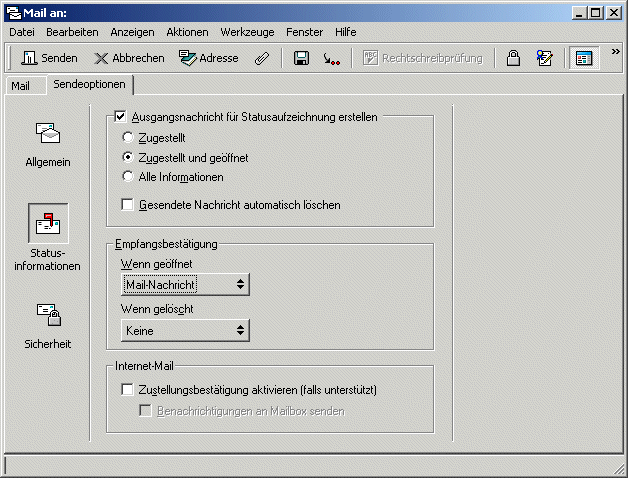Viewport: 628px width, 478px height.
Task: Click Abbrechen to cancel the mail
Action: click(129, 58)
